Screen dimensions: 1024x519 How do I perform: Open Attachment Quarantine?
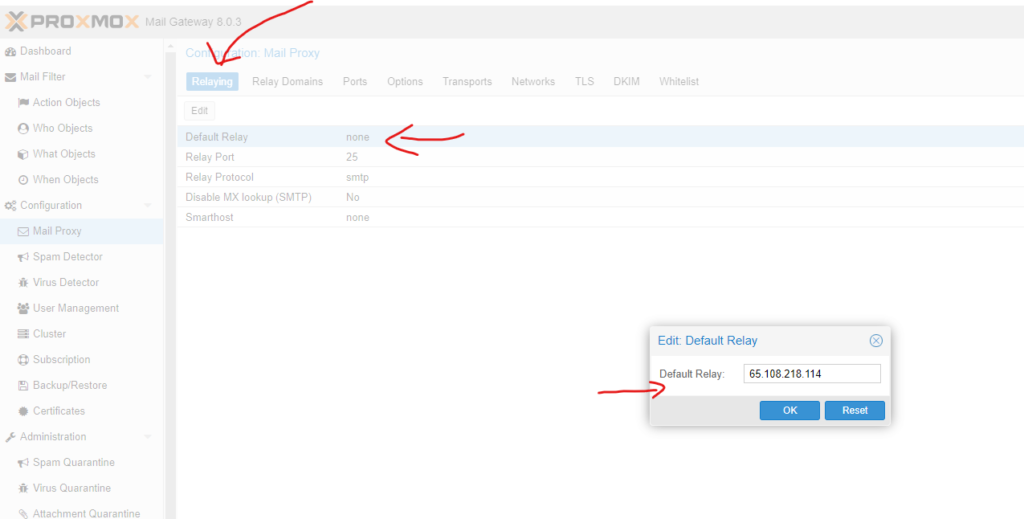[x=87, y=514]
